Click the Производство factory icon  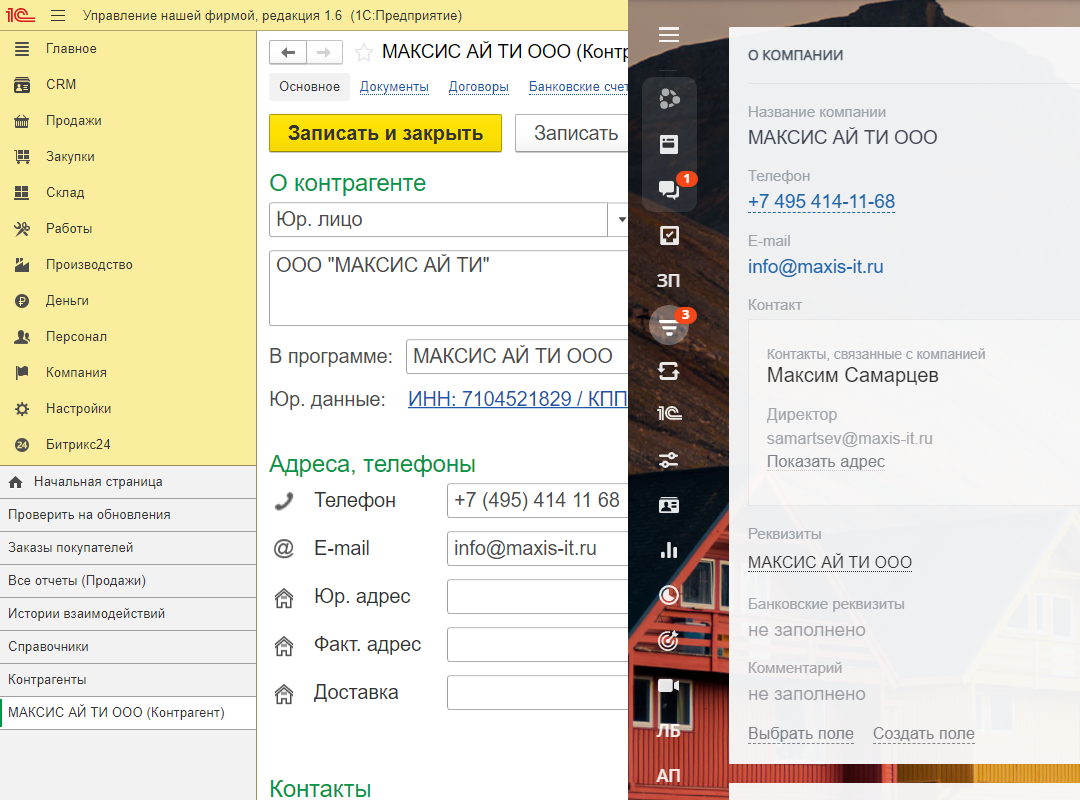pyautogui.click(x=22, y=265)
